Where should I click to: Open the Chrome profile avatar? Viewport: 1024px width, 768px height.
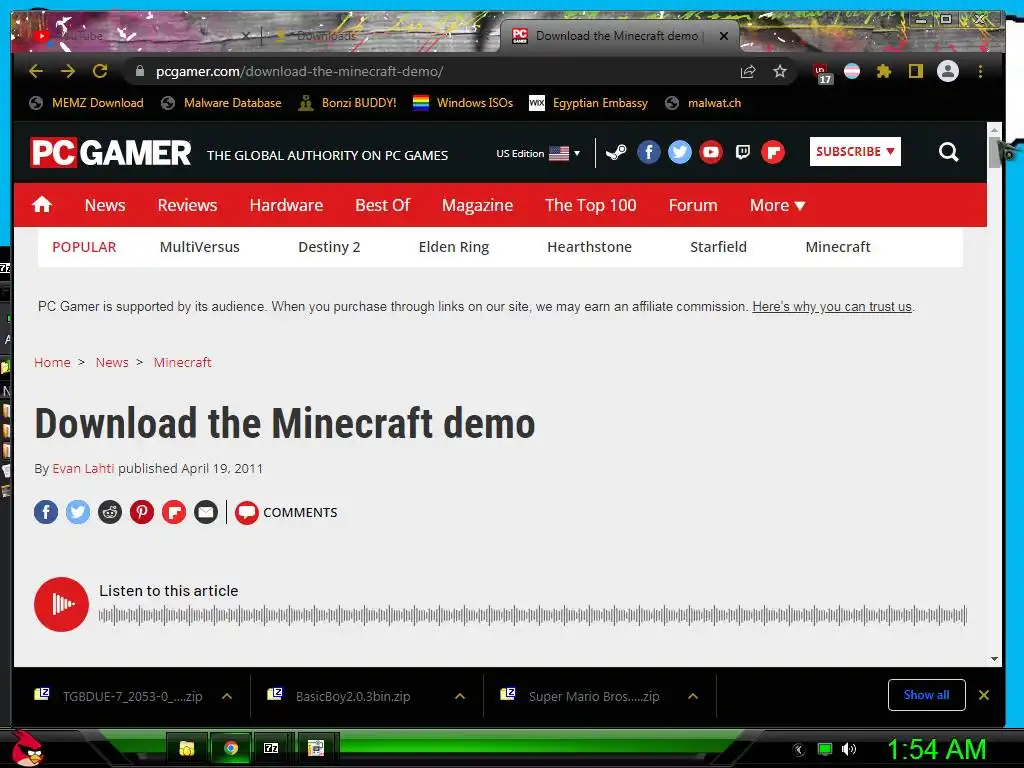[x=948, y=71]
